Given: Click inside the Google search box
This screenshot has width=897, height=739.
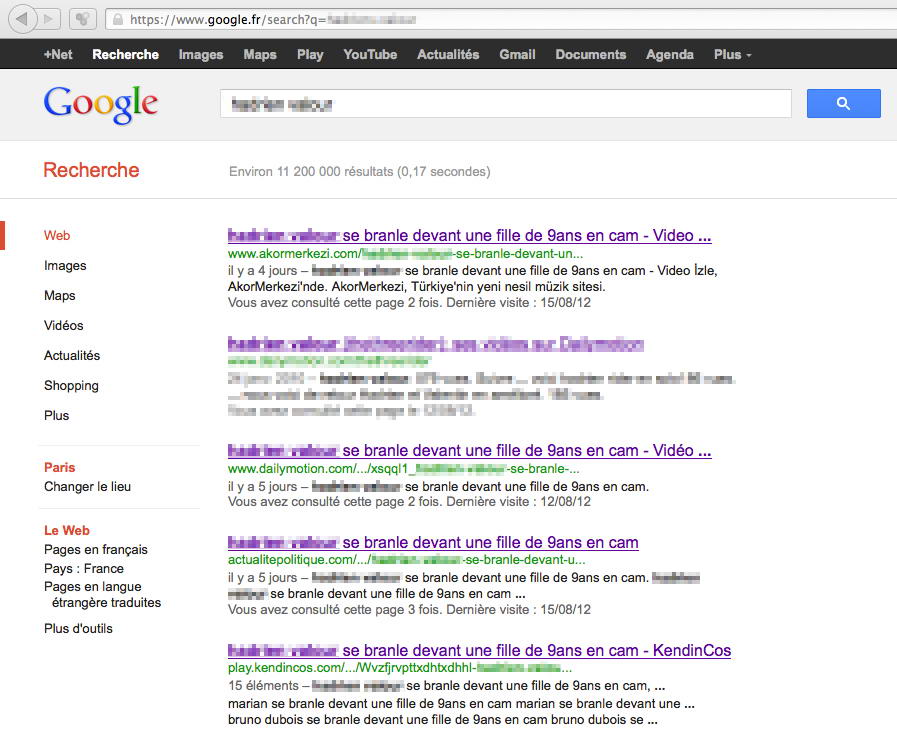Looking at the screenshot, I should [506, 104].
